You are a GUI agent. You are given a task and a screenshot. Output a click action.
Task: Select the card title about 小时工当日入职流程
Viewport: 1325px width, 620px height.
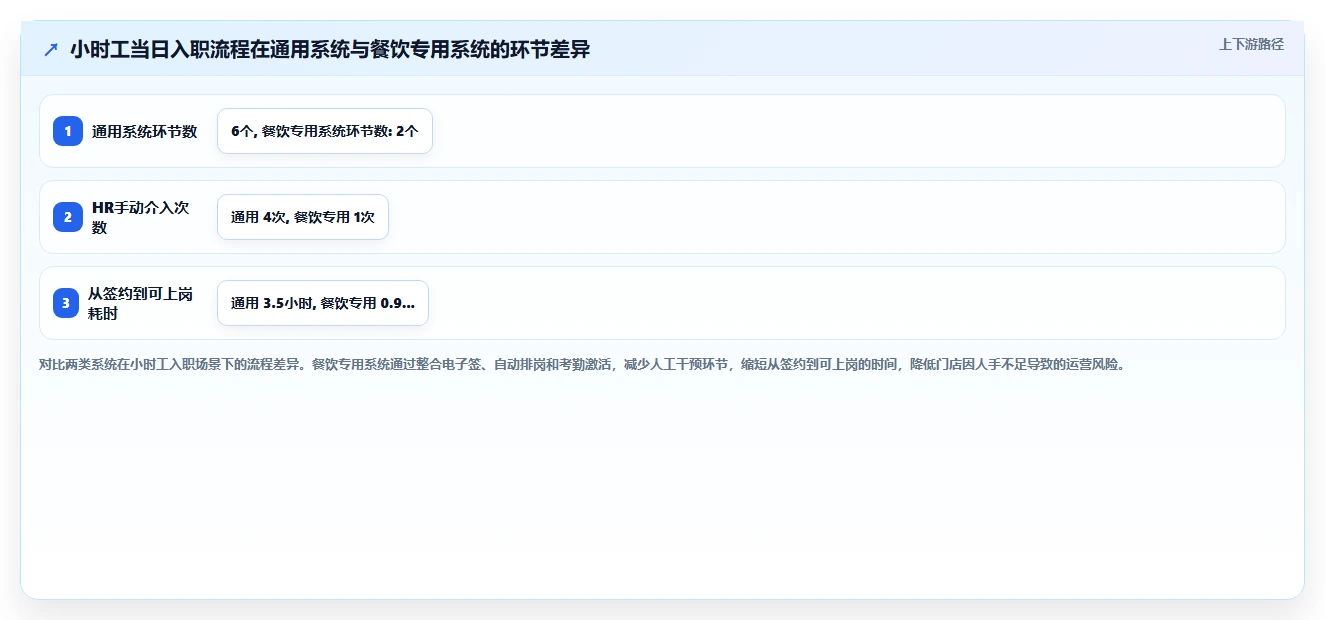pyautogui.click(x=330, y=50)
